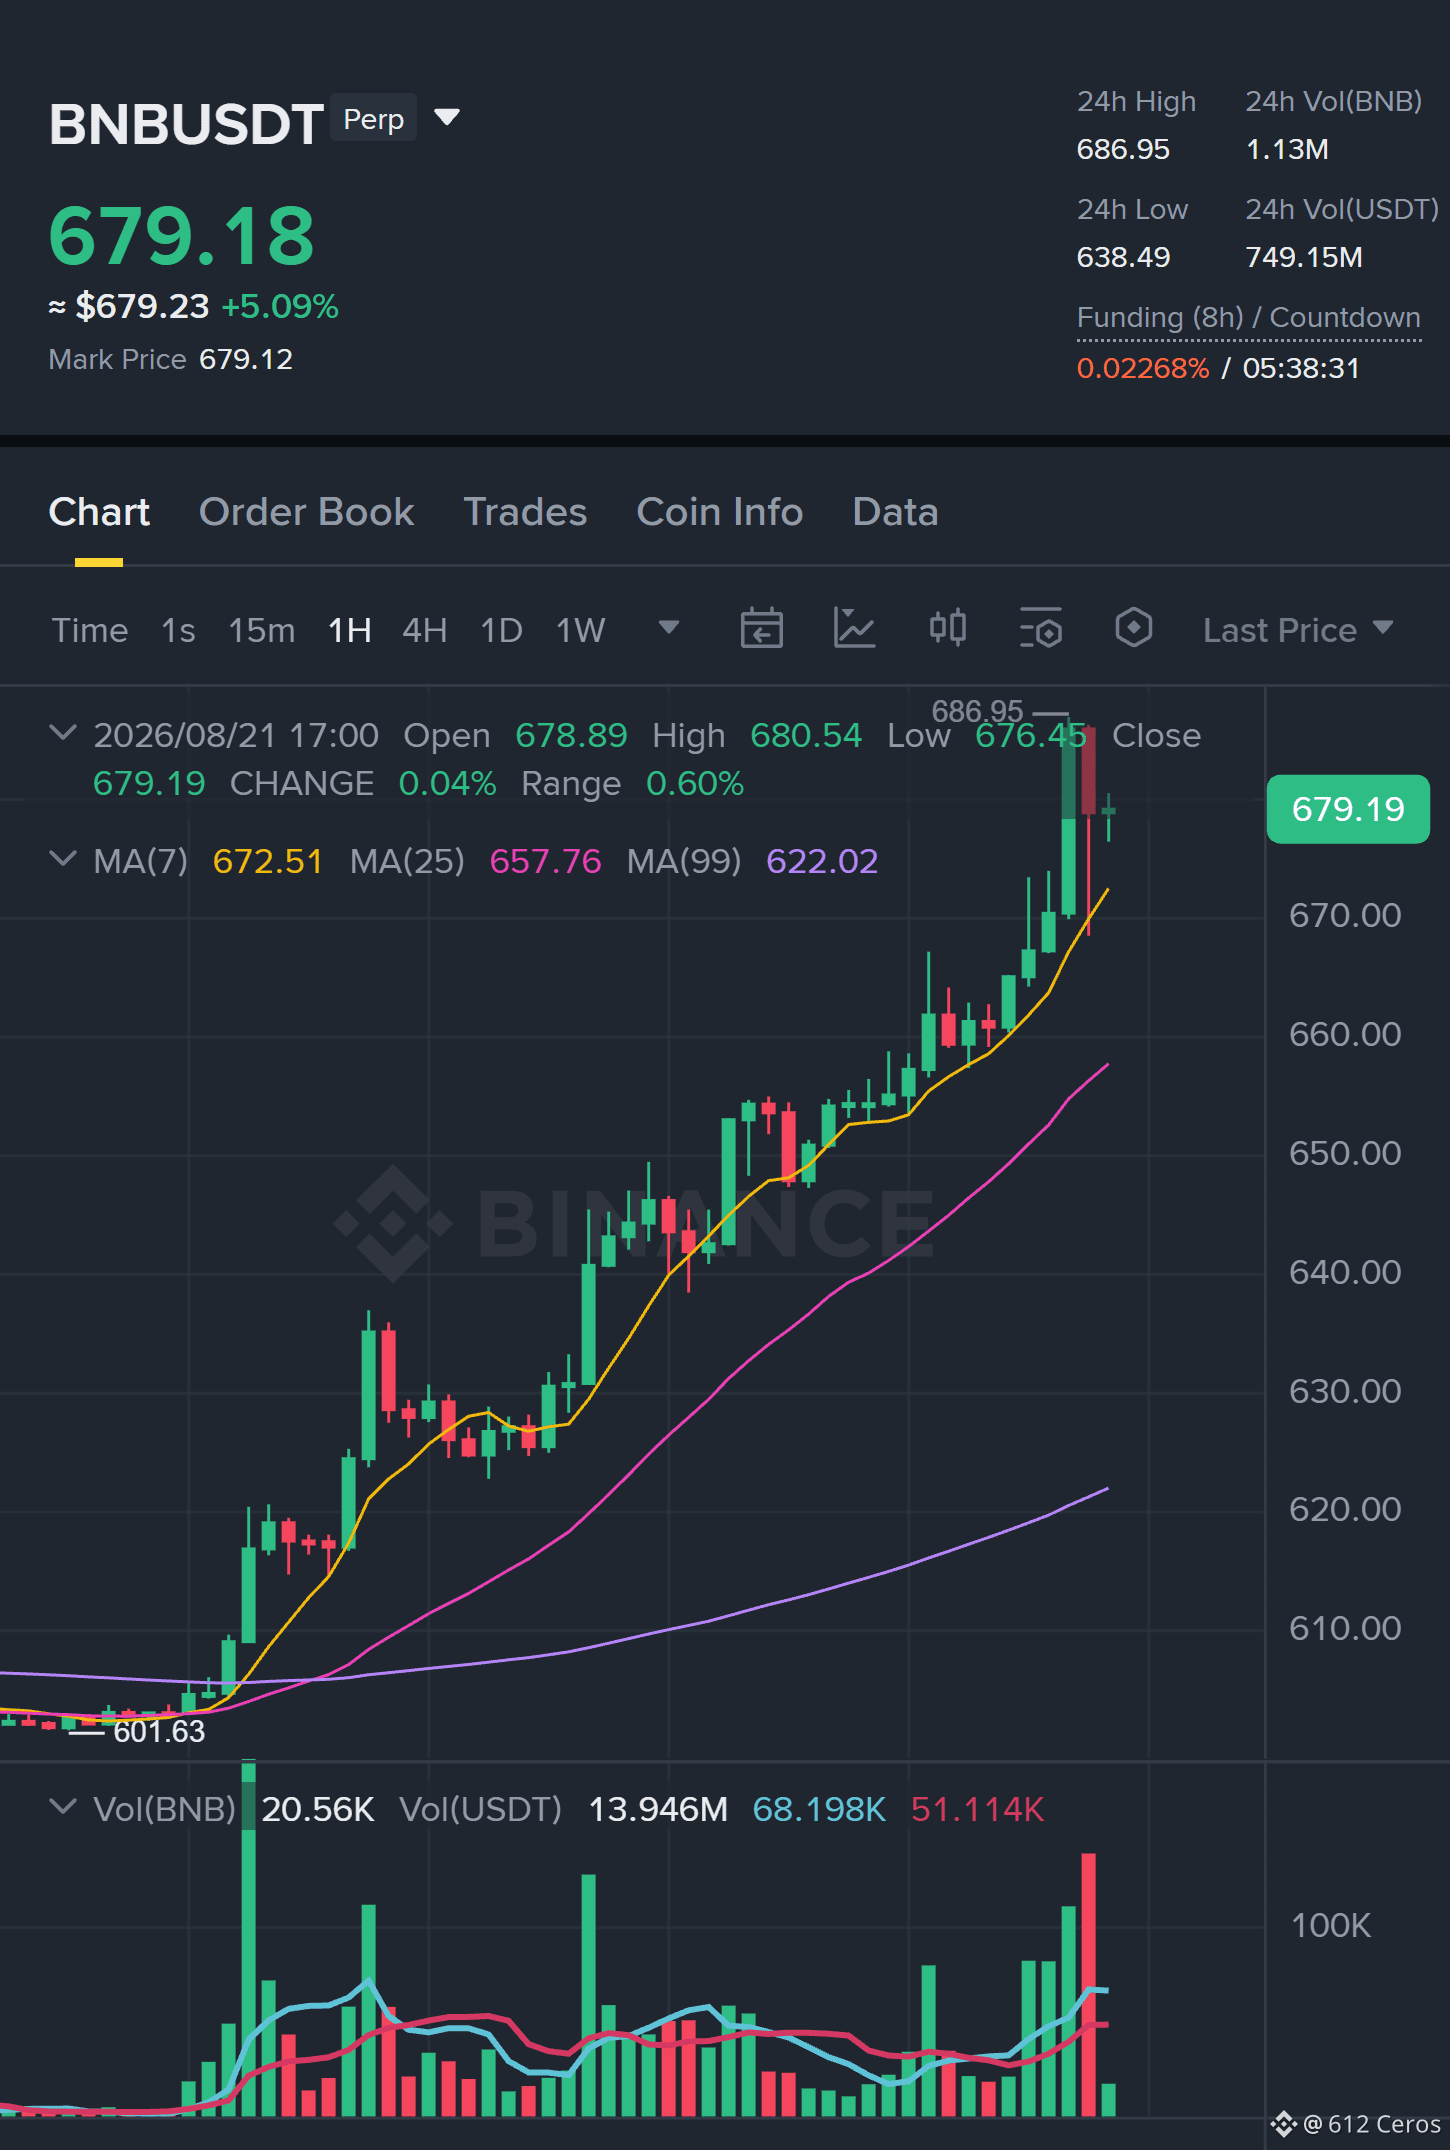Screen dimensions: 1450x2150
Task: Select the 1W chart interval
Action: point(581,630)
